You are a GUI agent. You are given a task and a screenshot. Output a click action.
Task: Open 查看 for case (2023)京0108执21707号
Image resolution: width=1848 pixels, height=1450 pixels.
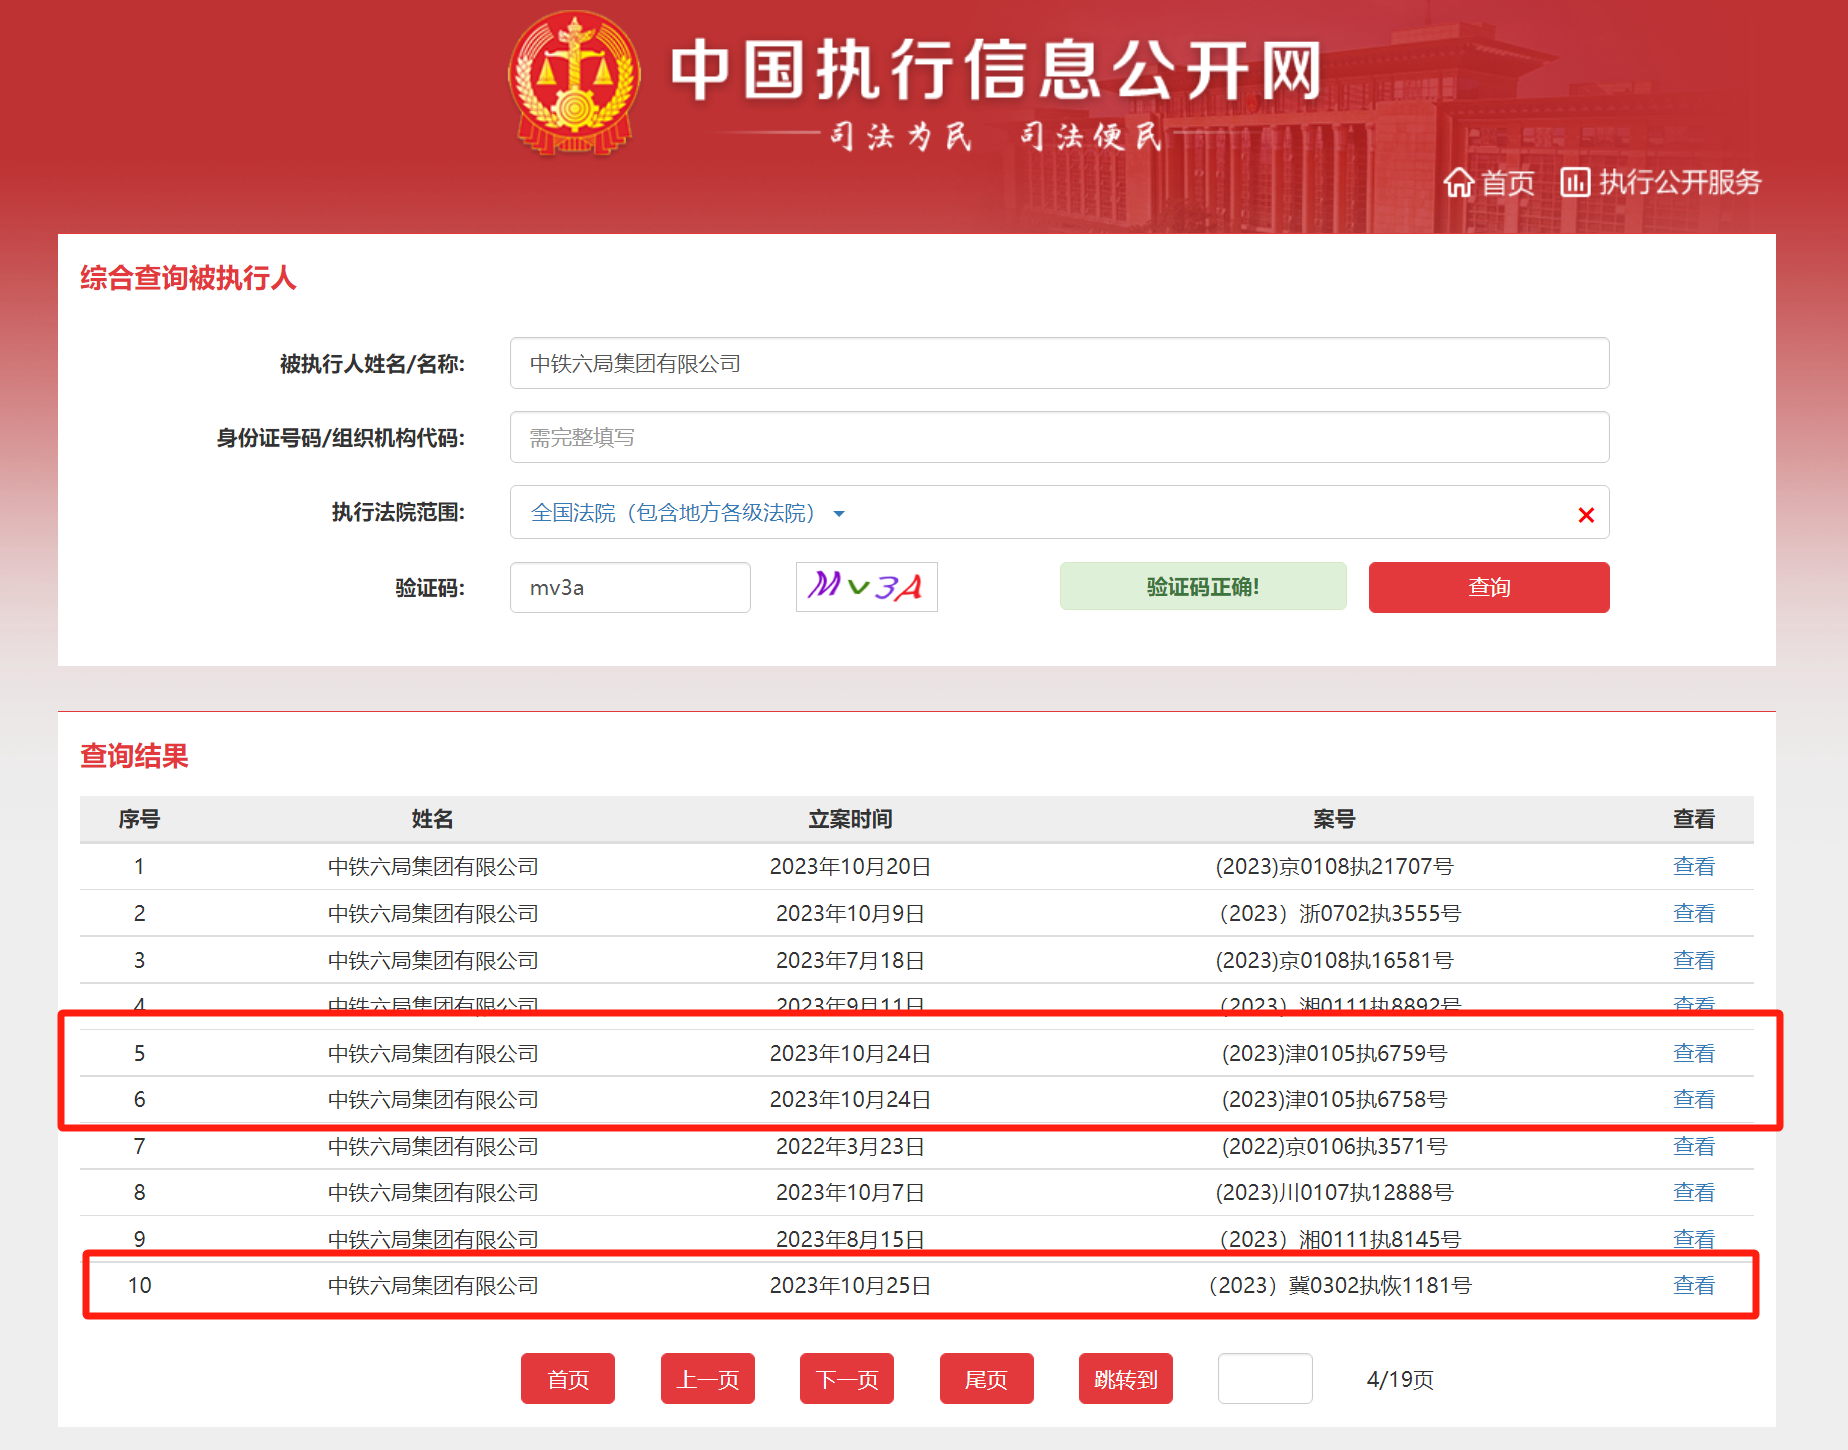tap(1694, 866)
